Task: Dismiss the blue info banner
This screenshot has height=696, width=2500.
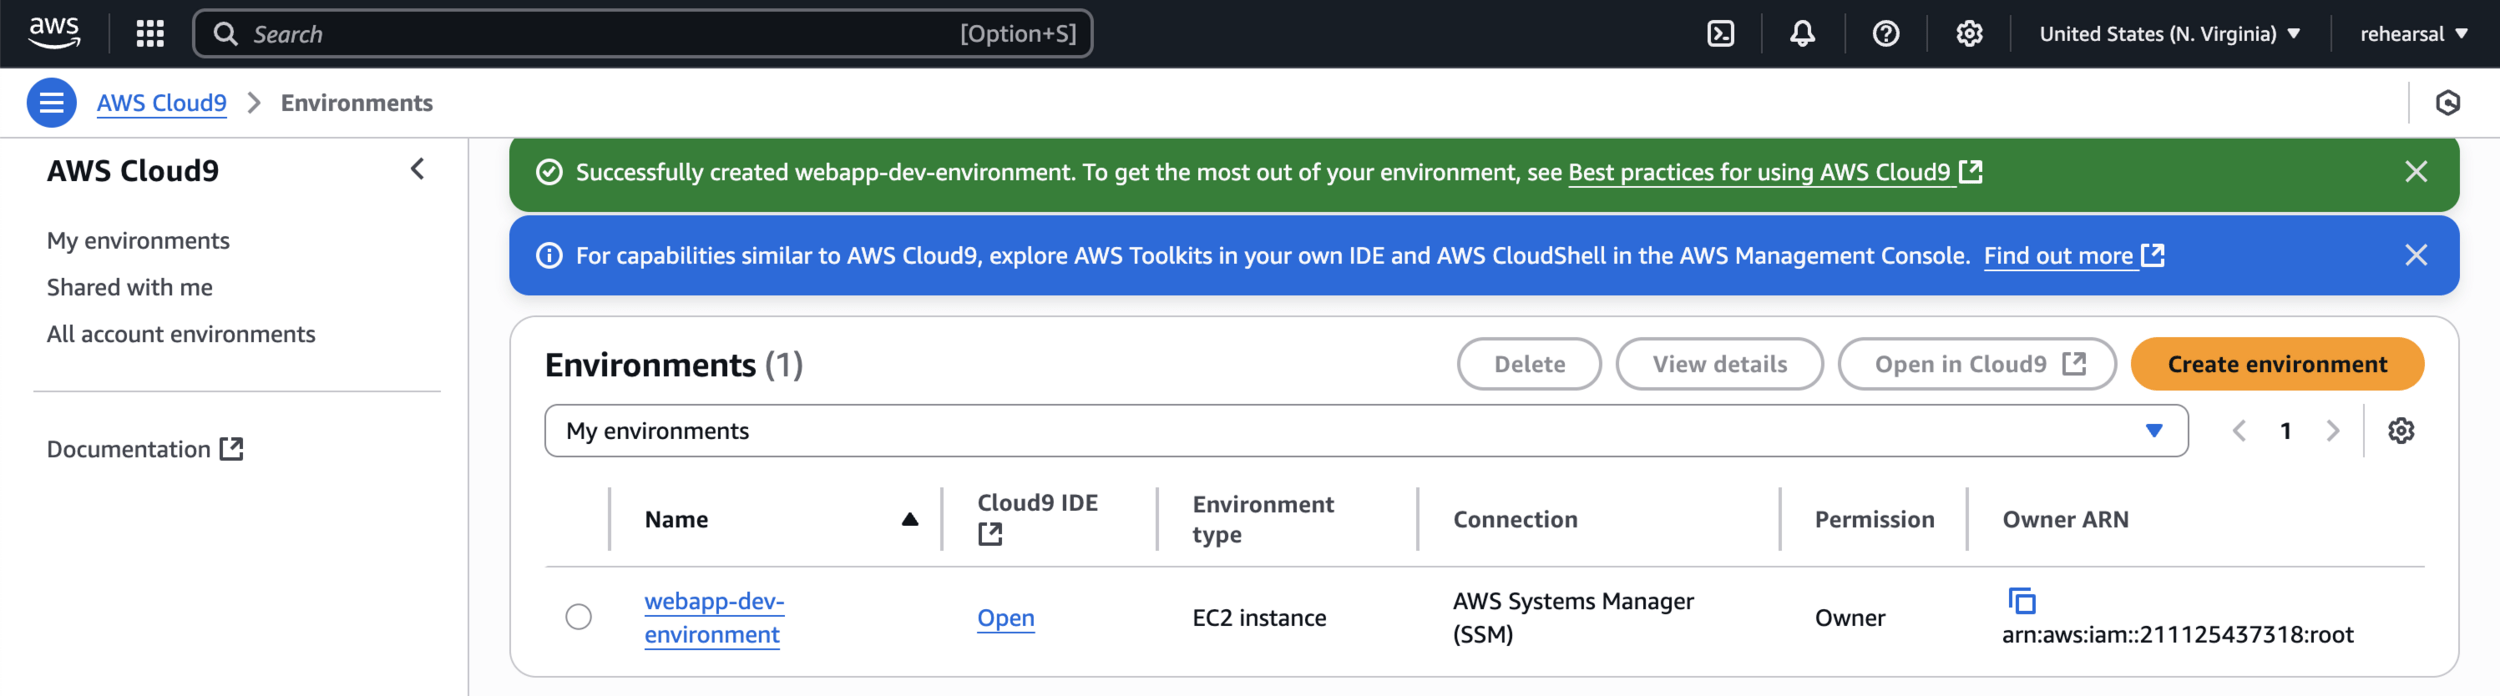Action: tap(2415, 255)
